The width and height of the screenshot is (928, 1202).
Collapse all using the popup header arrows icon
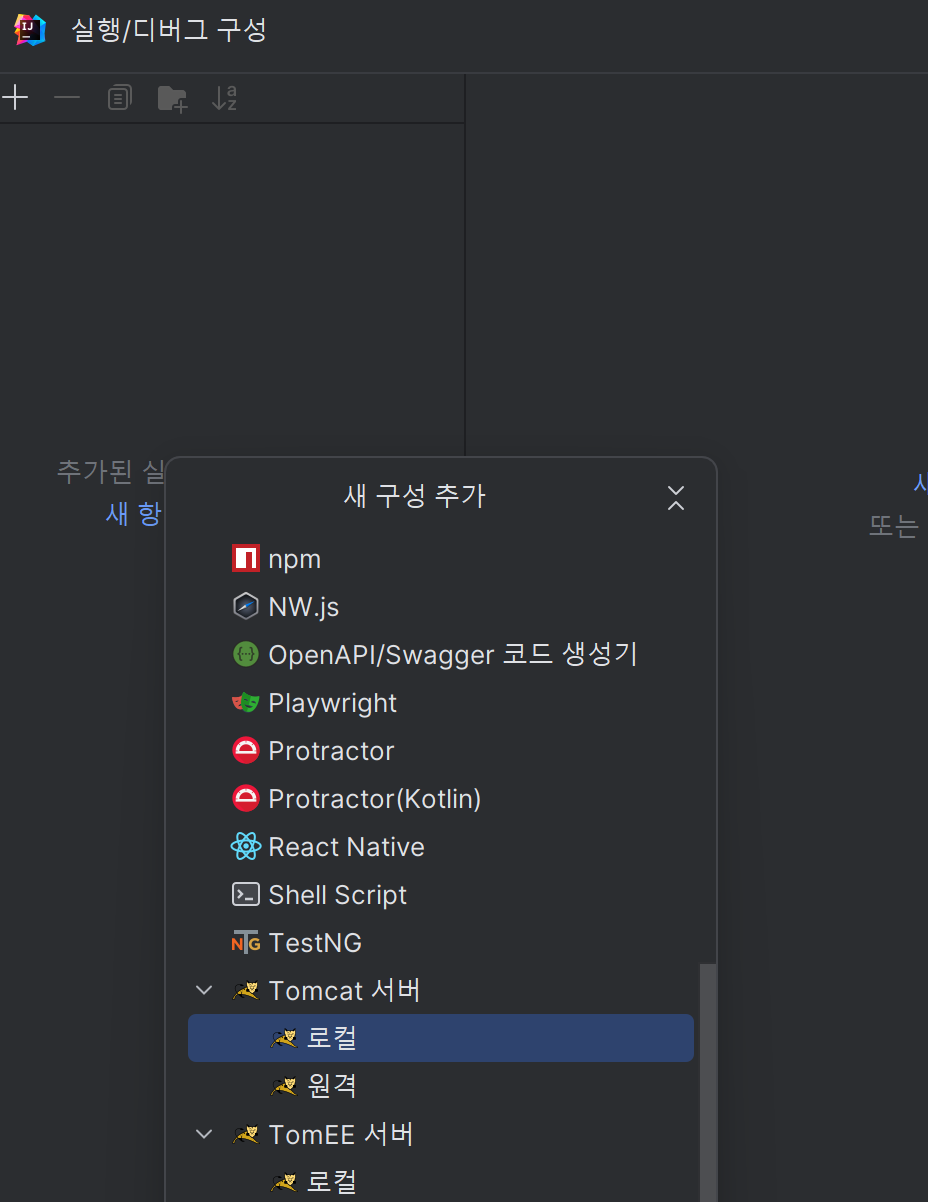coord(676,497)
